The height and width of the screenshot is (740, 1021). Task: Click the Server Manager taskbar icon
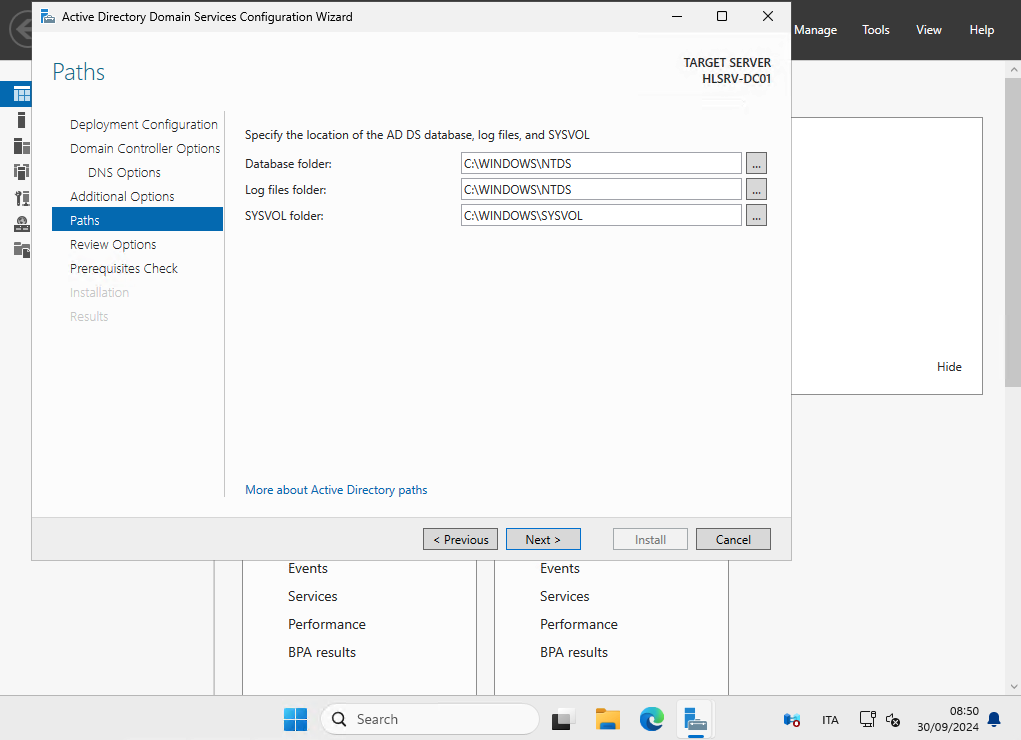click(696, 719)
